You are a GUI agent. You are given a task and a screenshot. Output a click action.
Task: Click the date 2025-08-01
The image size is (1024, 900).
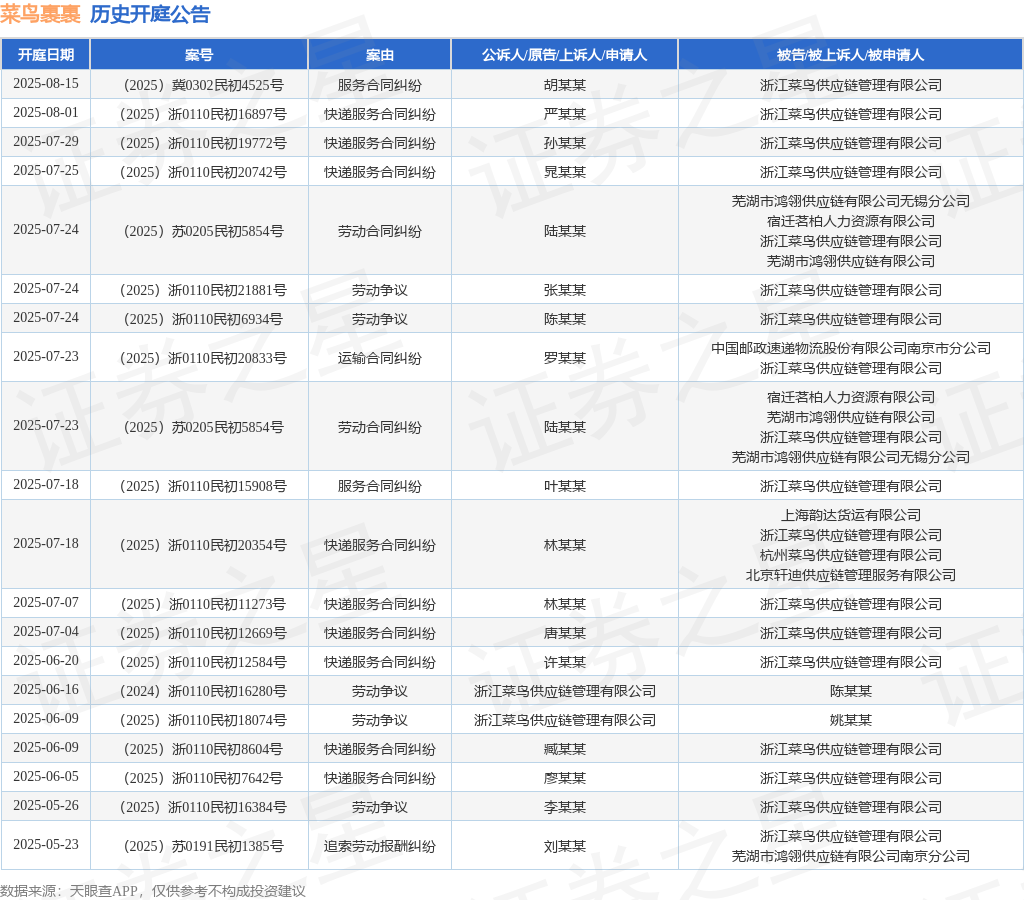(x=46, y=112)
